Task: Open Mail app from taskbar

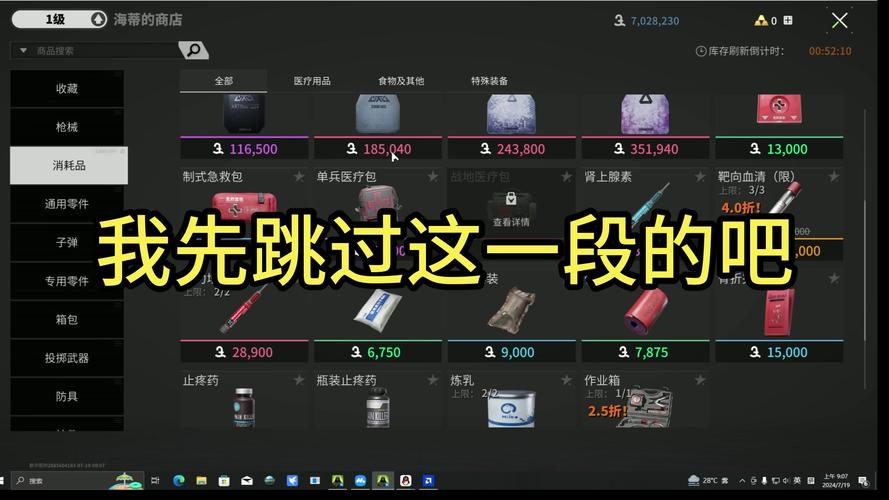Action: (x=247, y=480)
